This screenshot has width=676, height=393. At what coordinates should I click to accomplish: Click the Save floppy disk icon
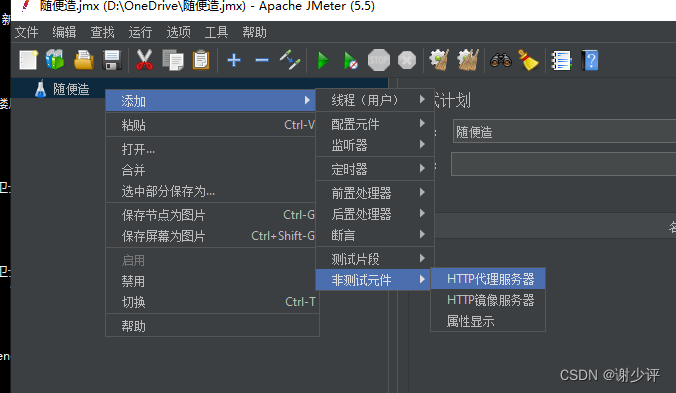[x=112, y=60]
